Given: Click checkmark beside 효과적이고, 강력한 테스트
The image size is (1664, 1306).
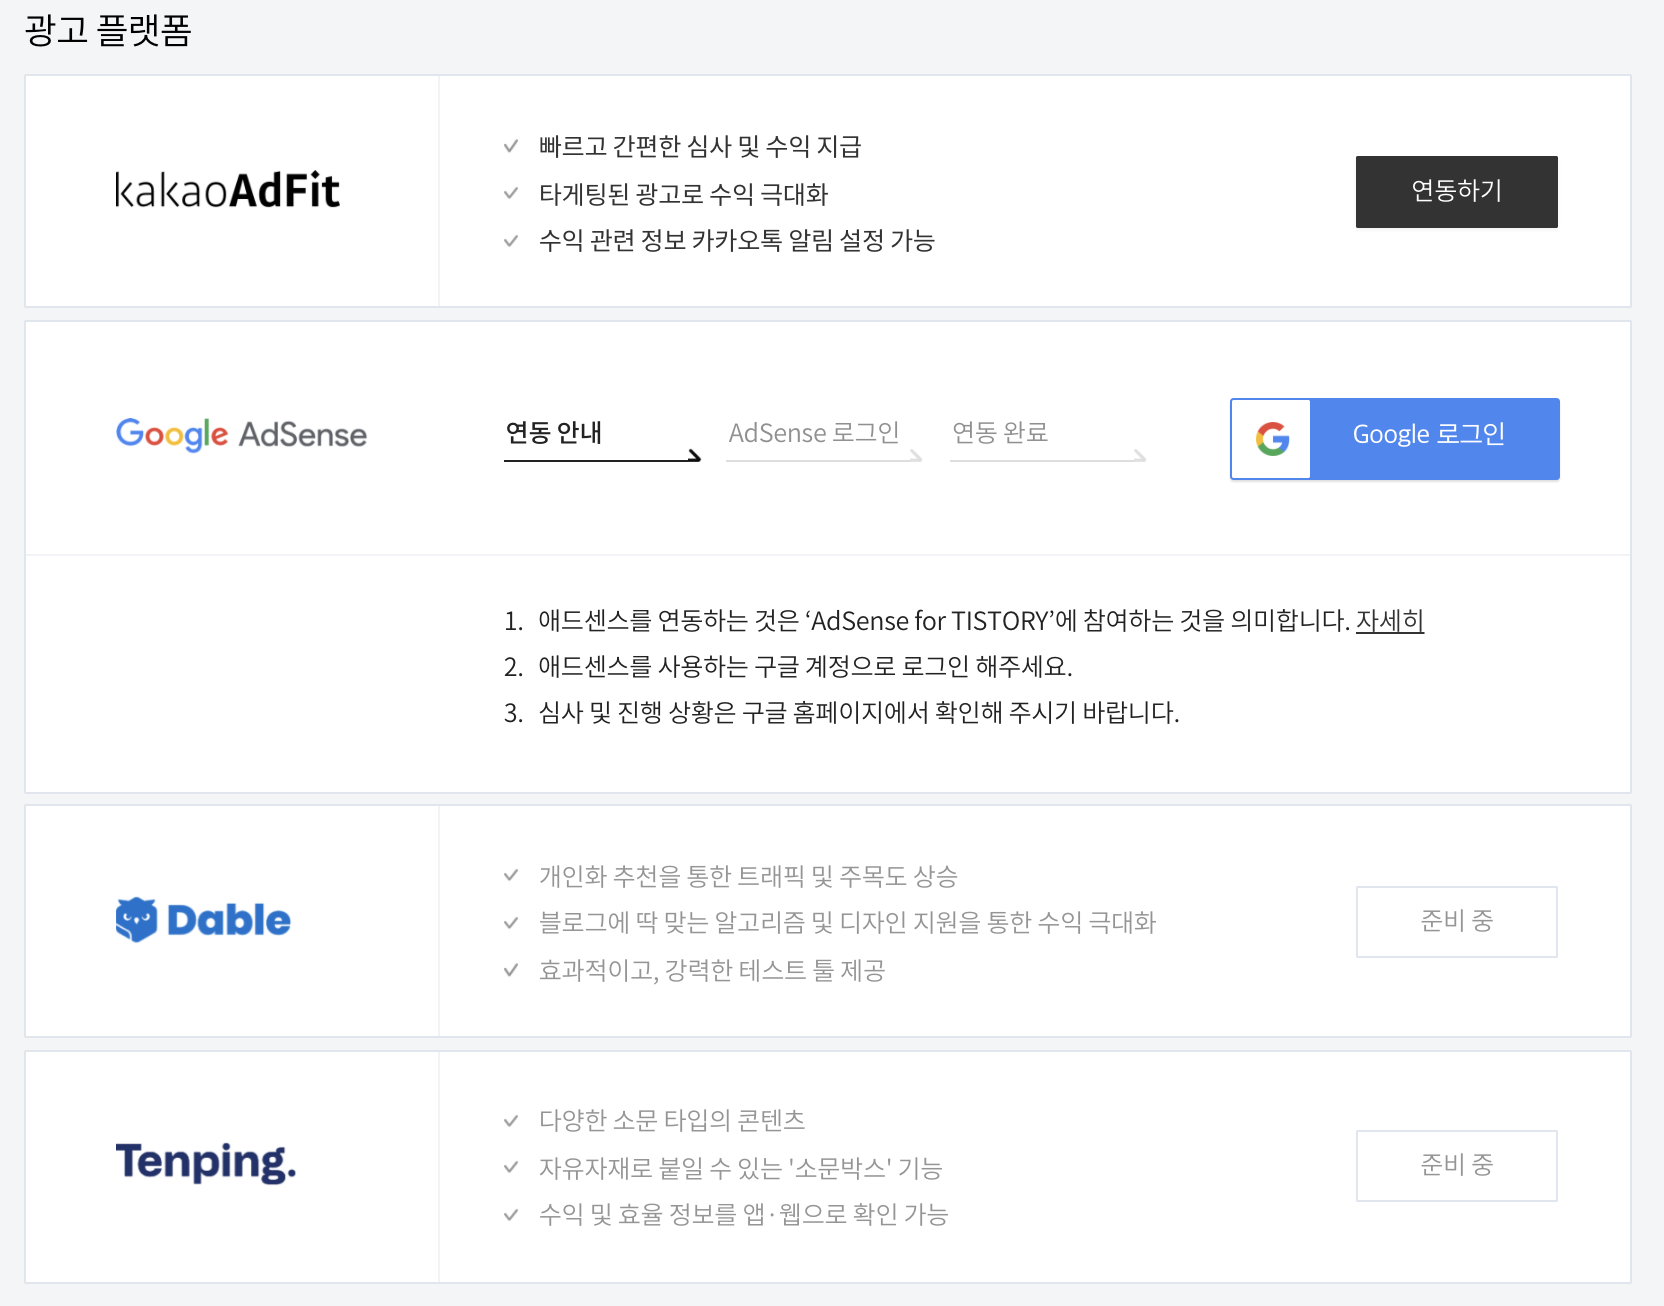Looking at the screenshot, I should click(511, 970).
